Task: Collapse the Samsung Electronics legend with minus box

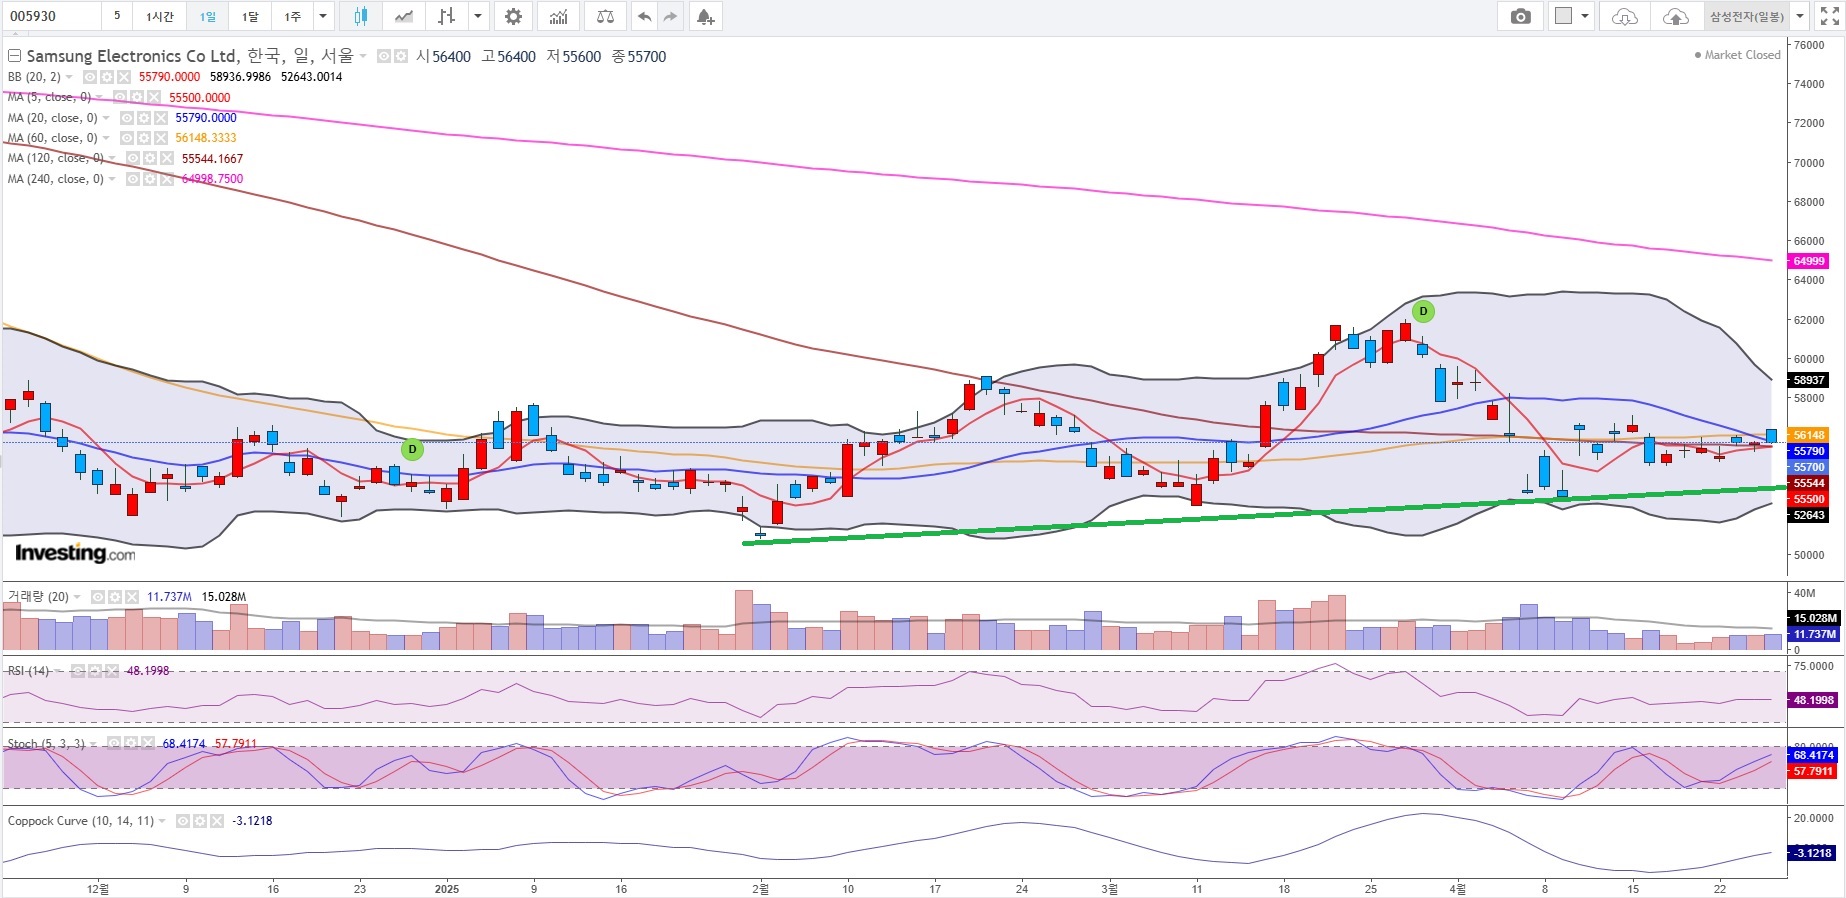Action: click(x=14, y=56)
